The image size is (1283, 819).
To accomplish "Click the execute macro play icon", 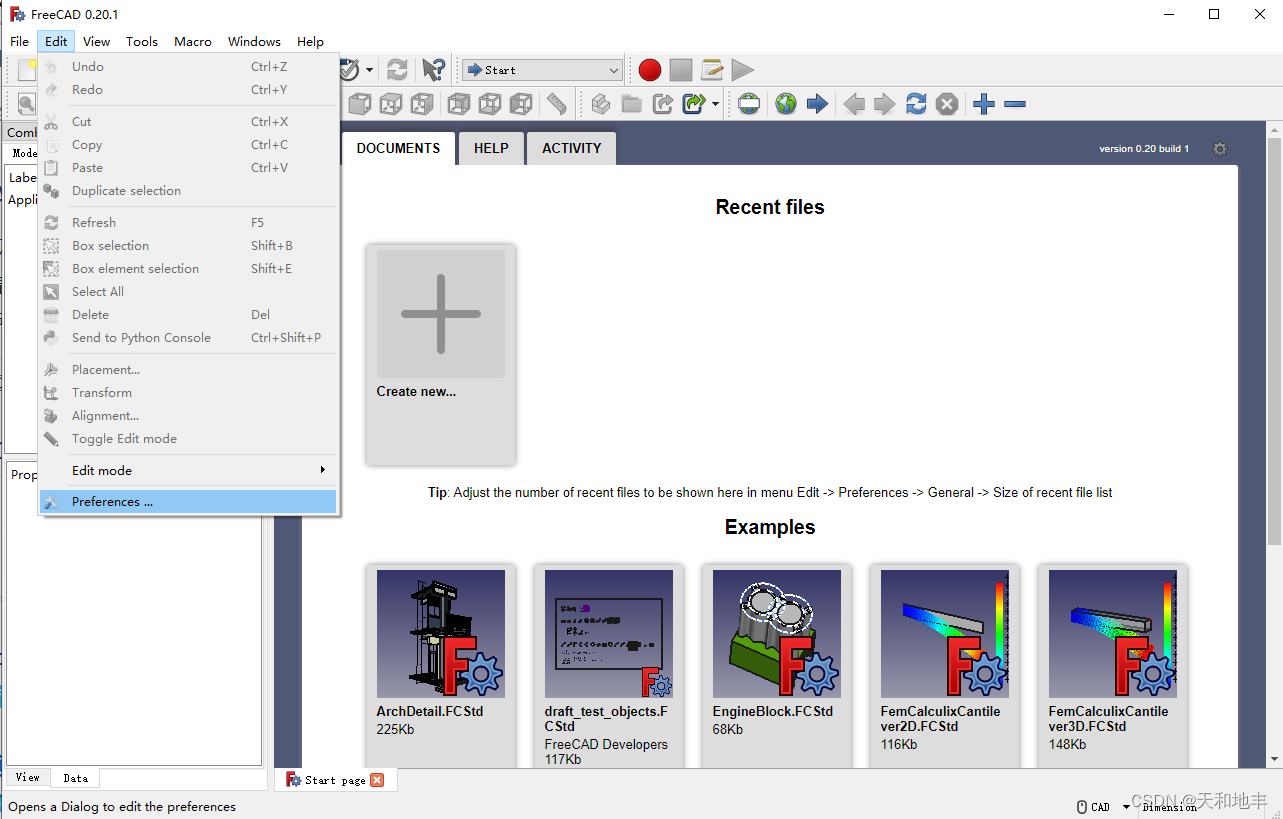I will tap(742, 70).
